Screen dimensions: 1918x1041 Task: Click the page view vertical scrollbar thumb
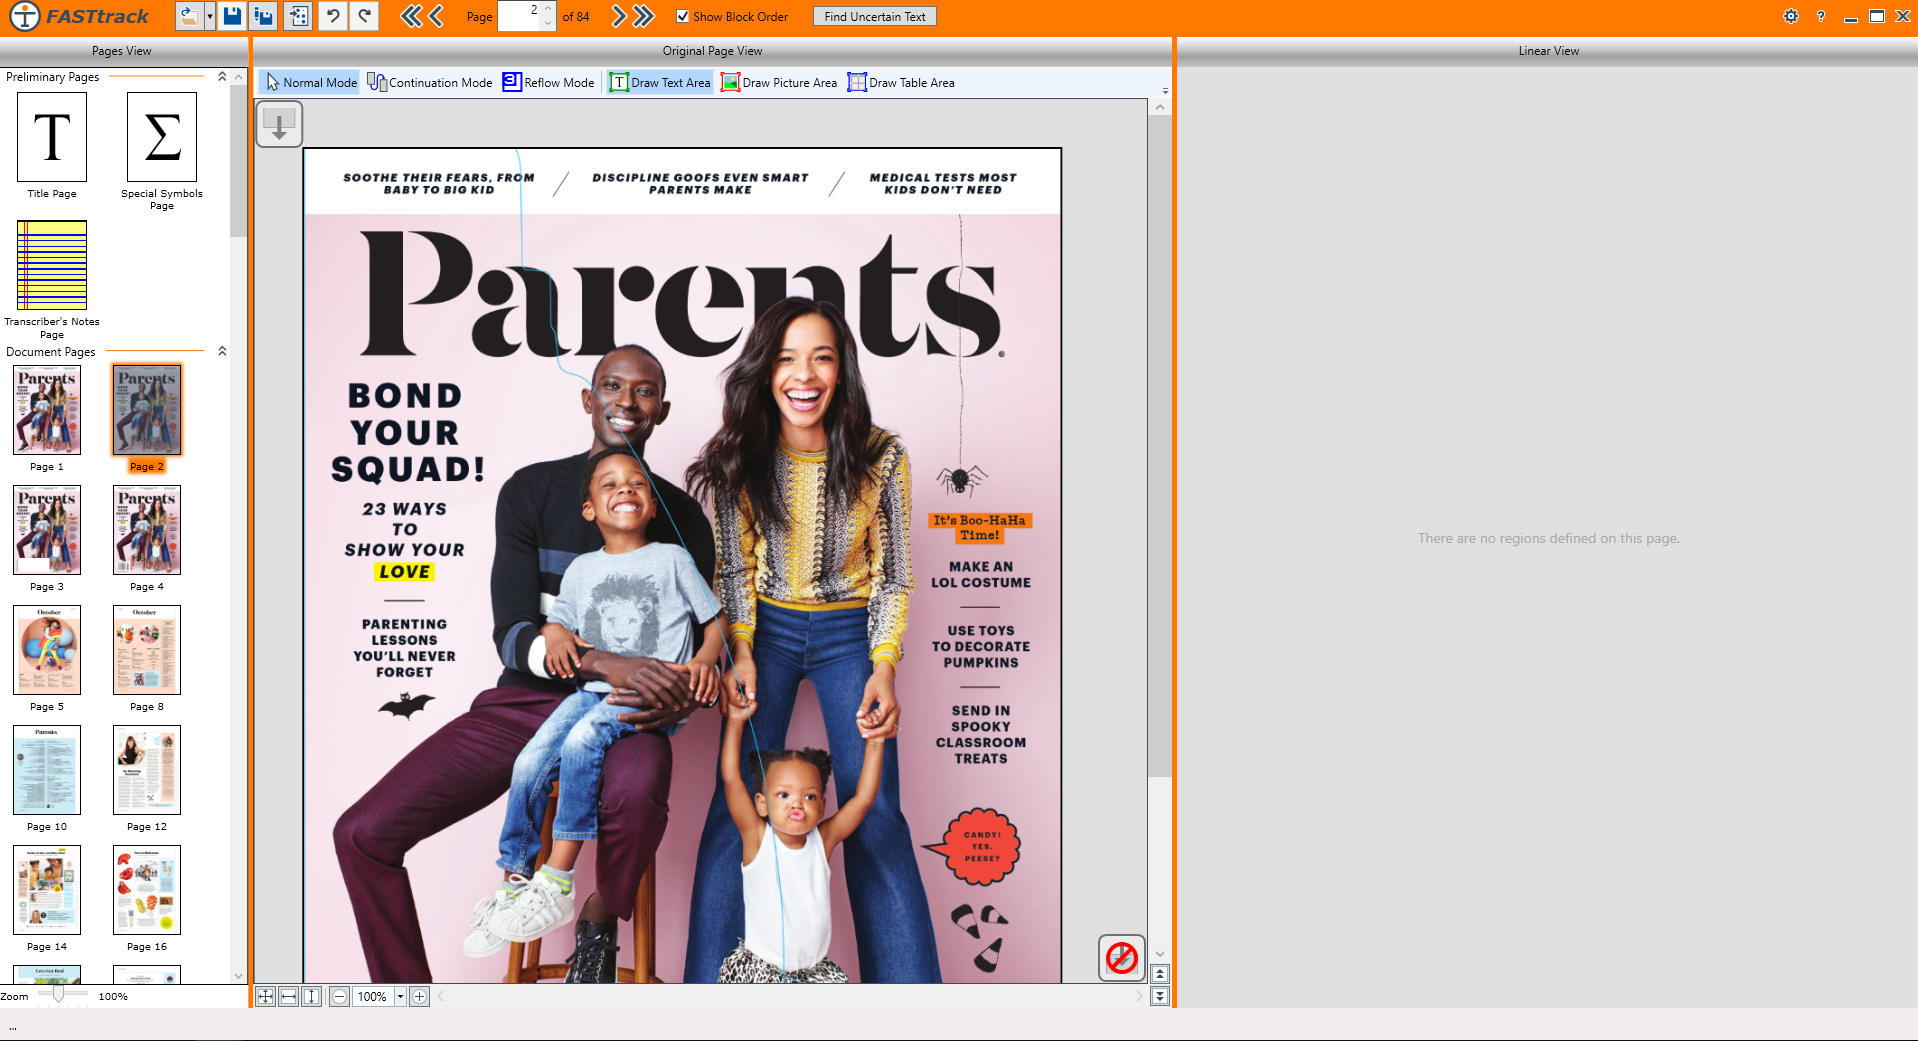click(x=1159, y=445)
